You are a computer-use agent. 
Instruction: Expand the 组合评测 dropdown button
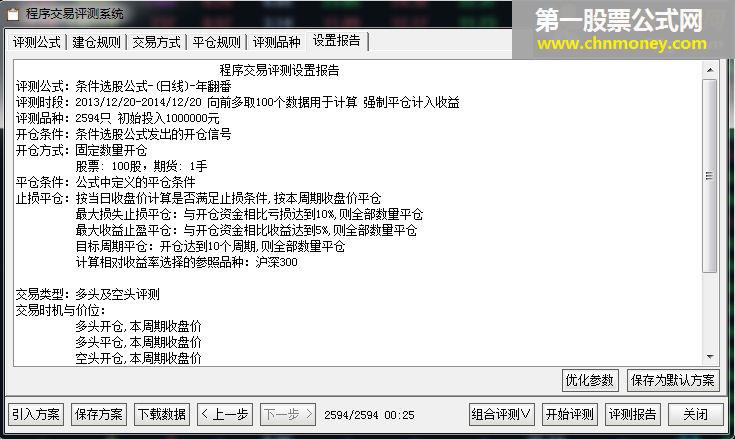click(x=502, y=414)
